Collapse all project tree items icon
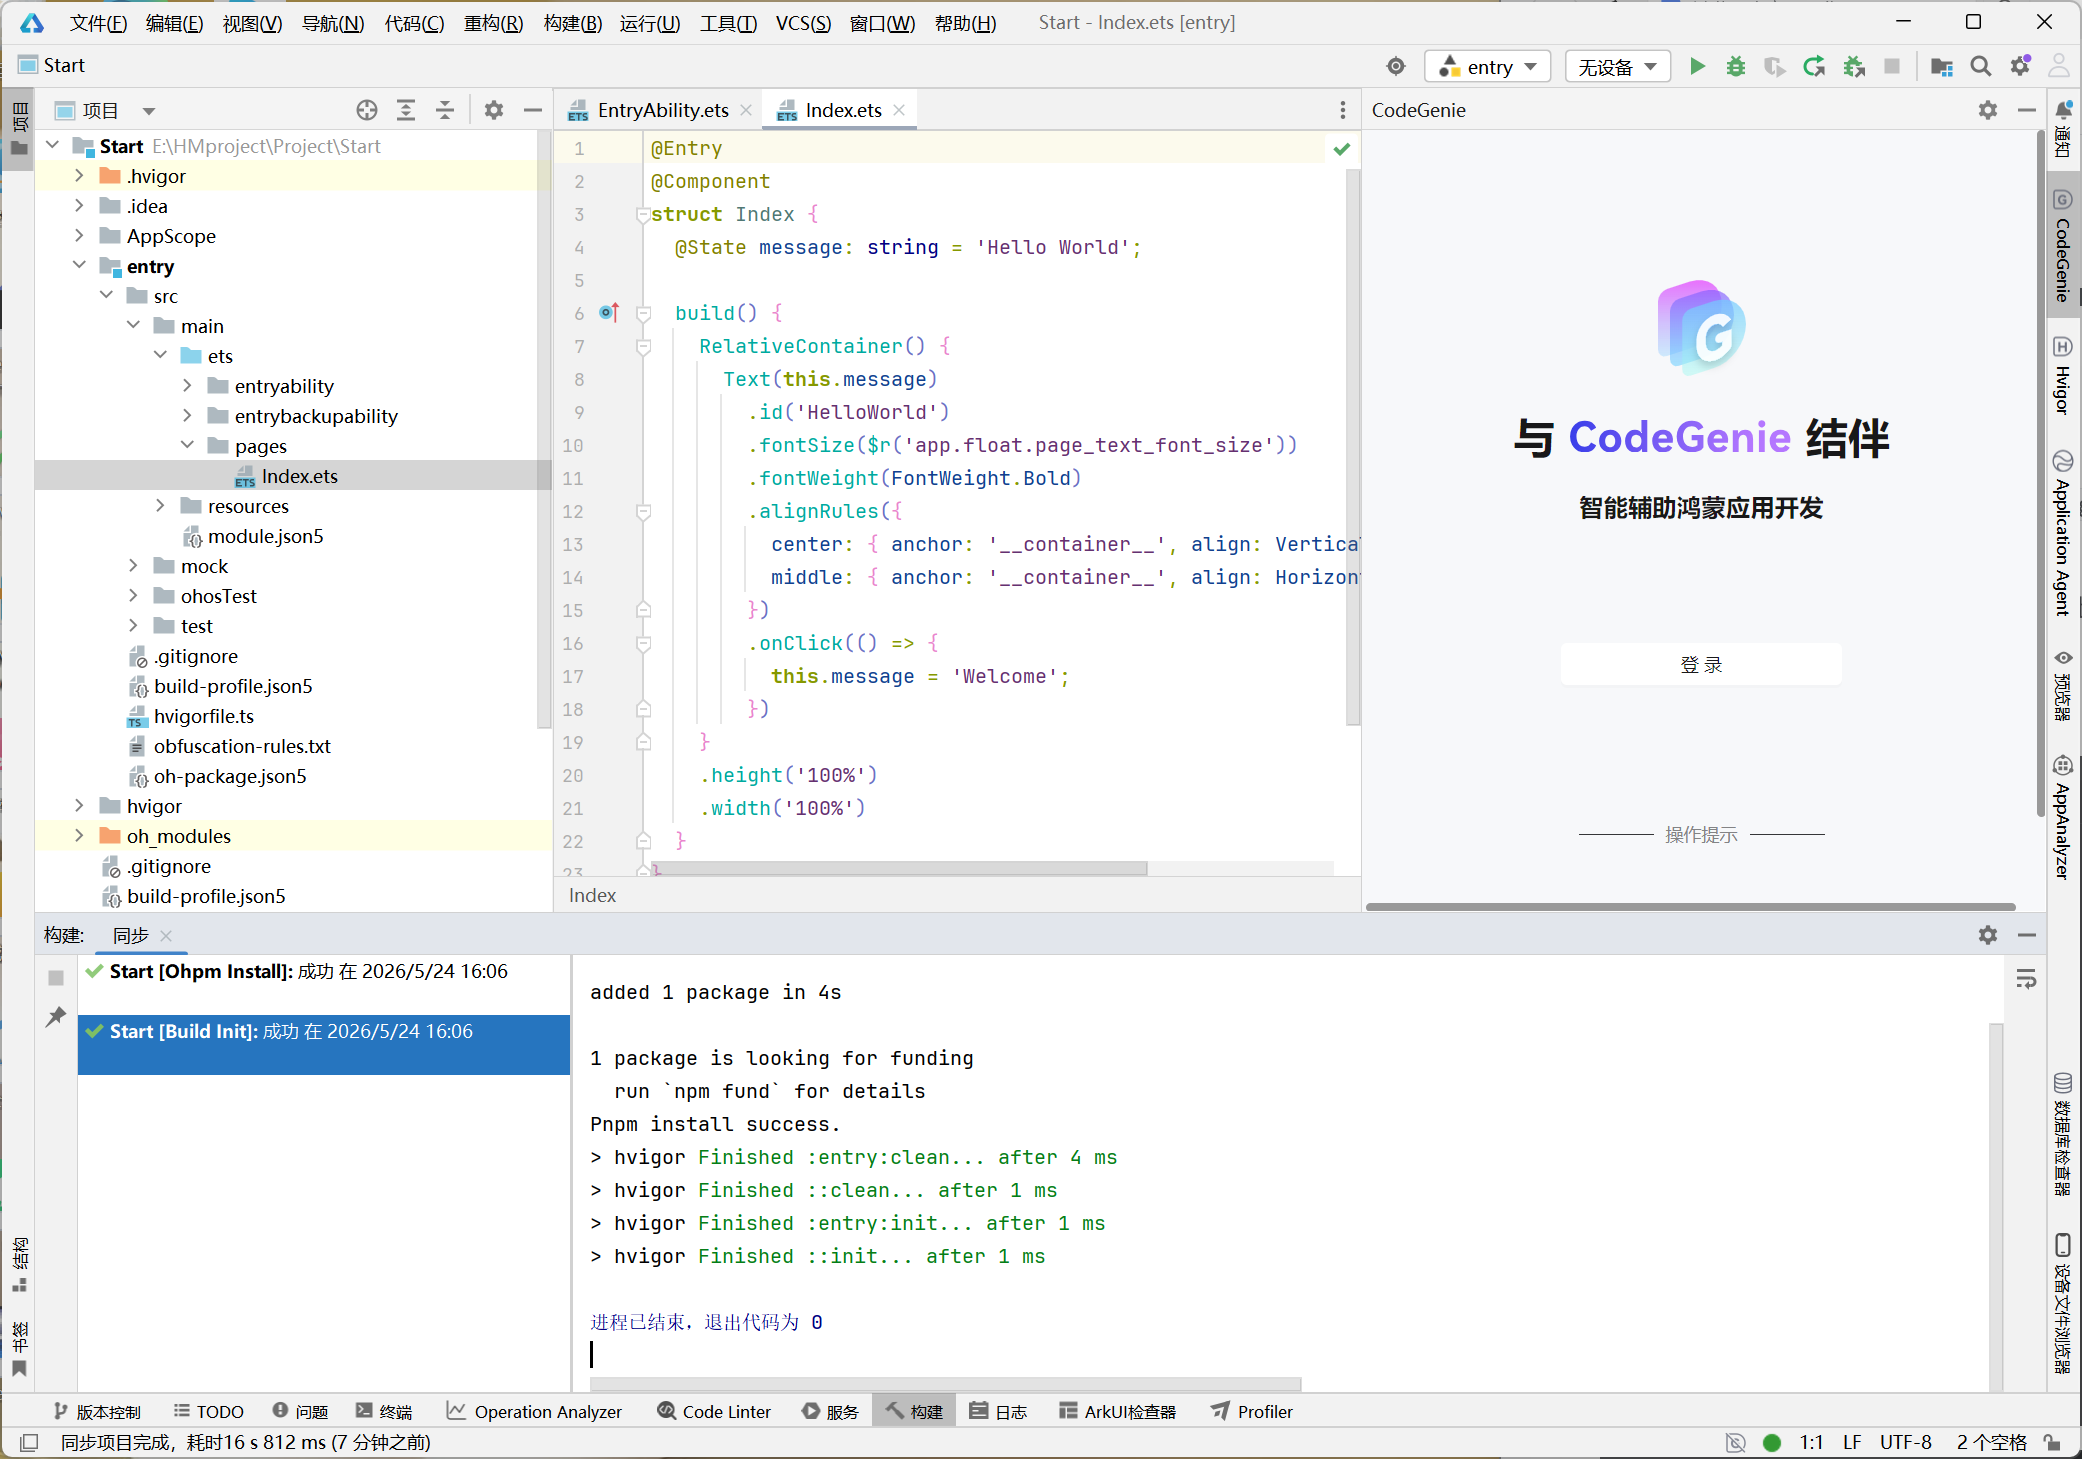2082x1459 pixels. 445,110
